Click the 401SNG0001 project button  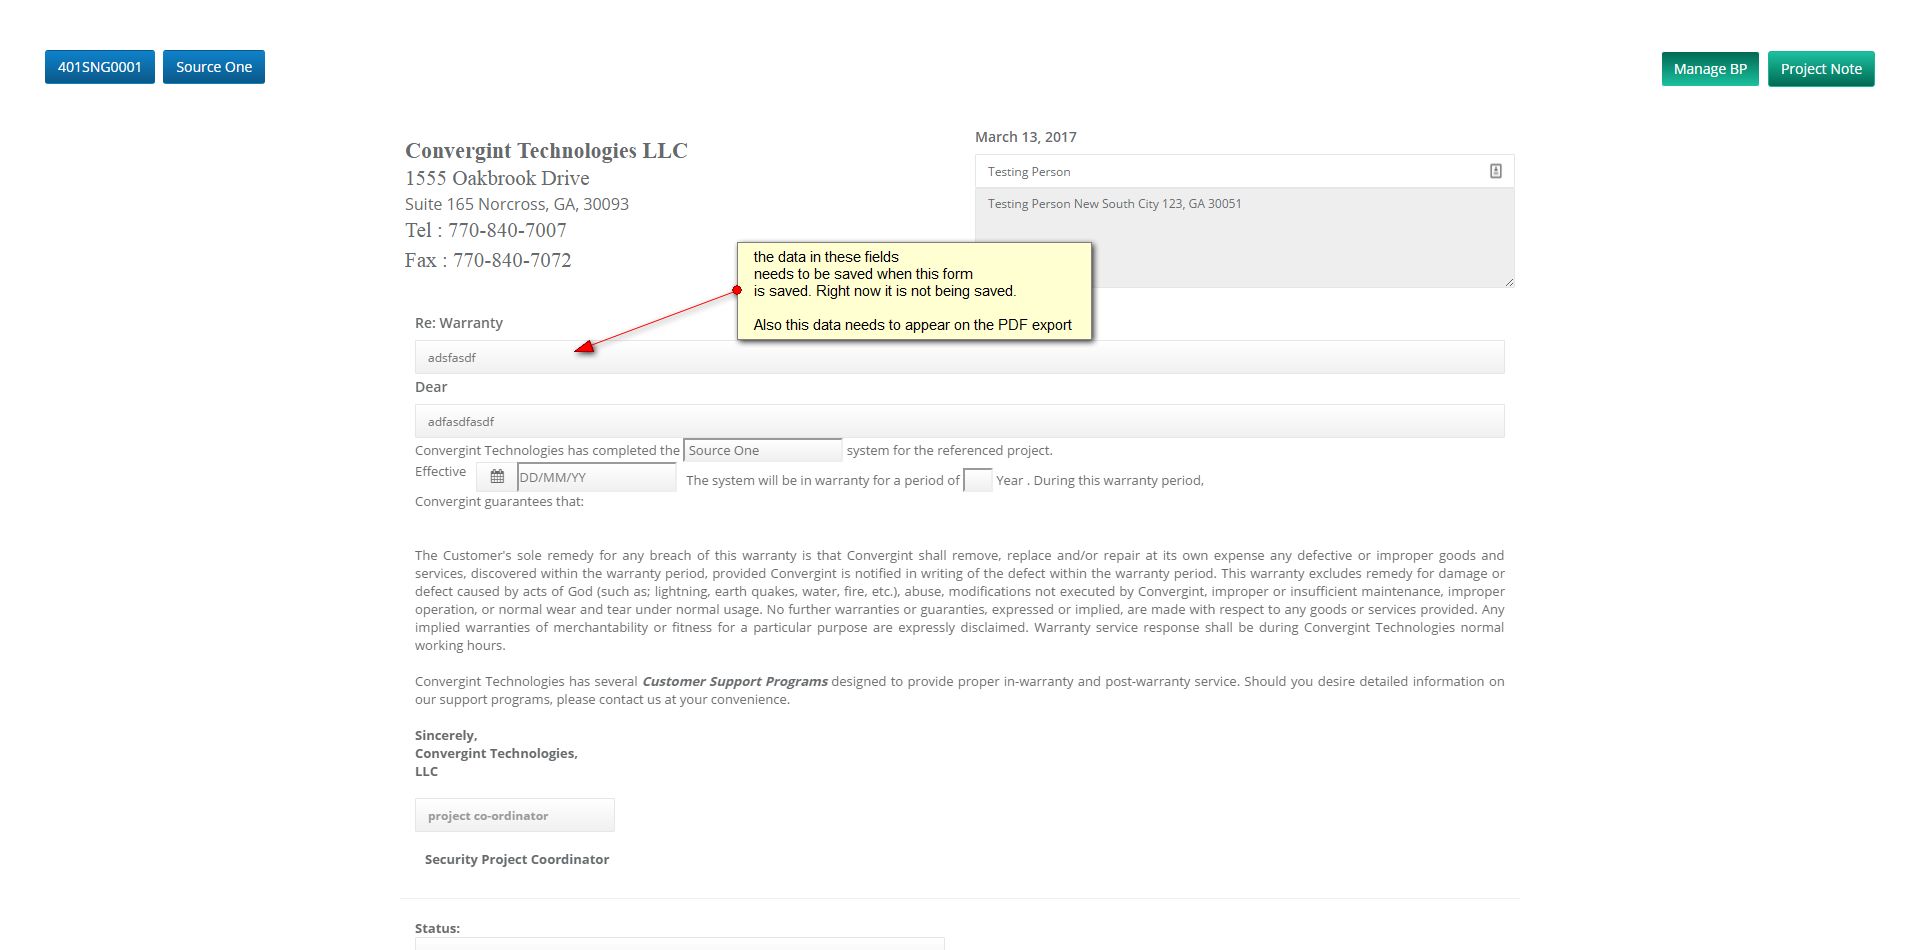pyautogui.click(x=100, y=67)
